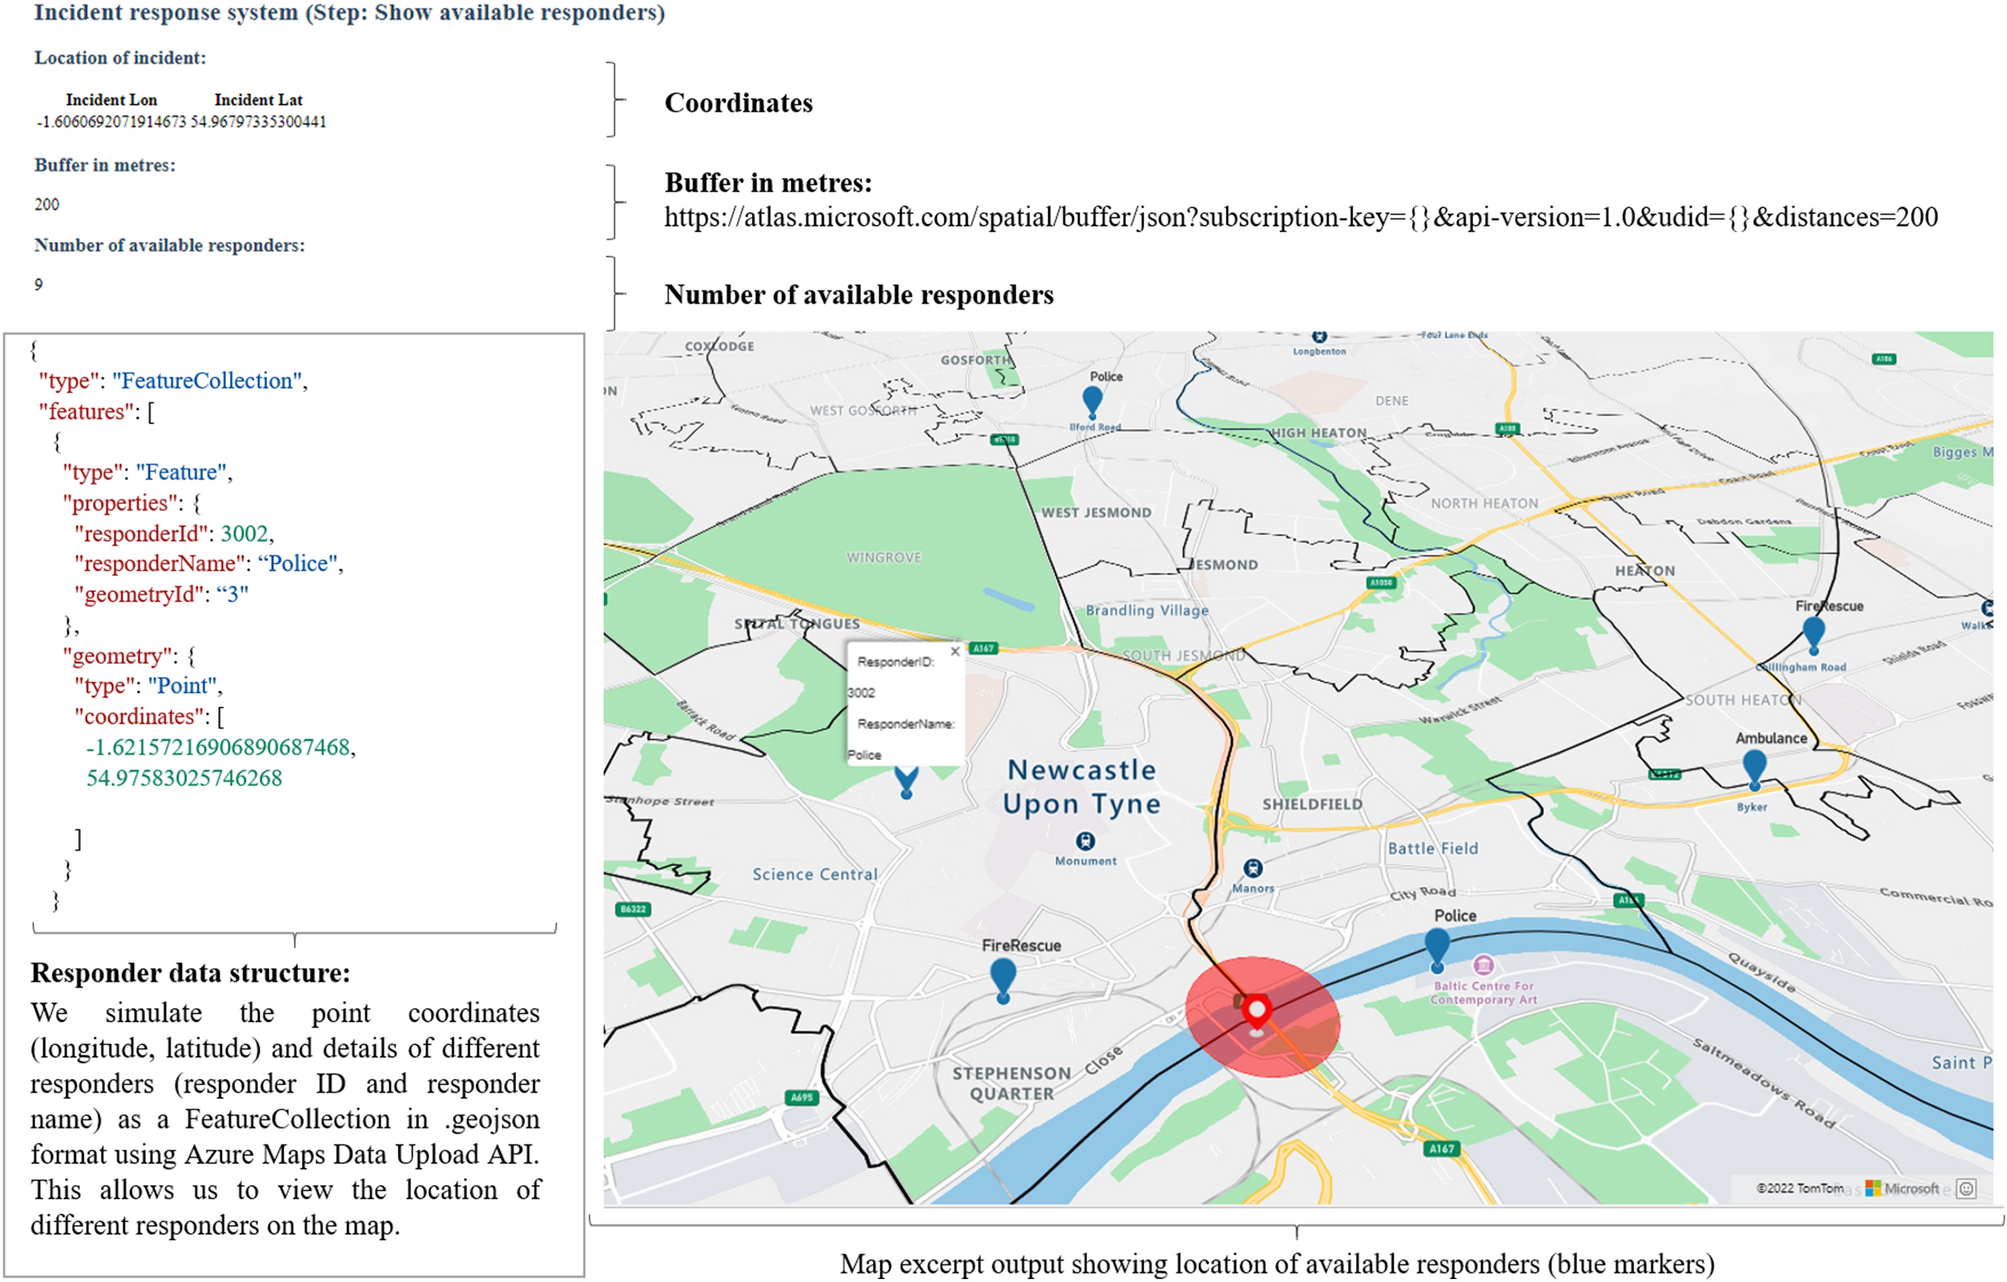This screenshot has height=1282, width=2007.
Task: Click the buffer value 200
Action: (x=47, y=204)
